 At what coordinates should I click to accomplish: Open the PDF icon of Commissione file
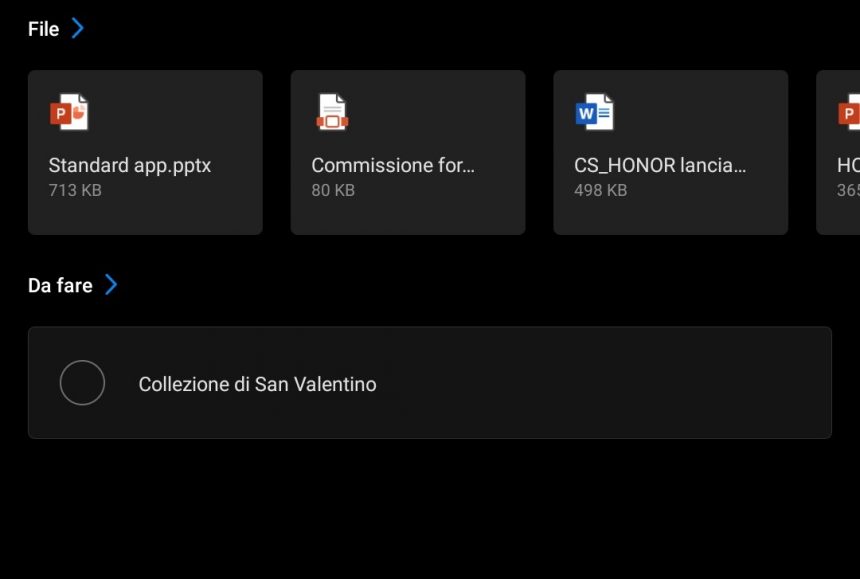332,112
